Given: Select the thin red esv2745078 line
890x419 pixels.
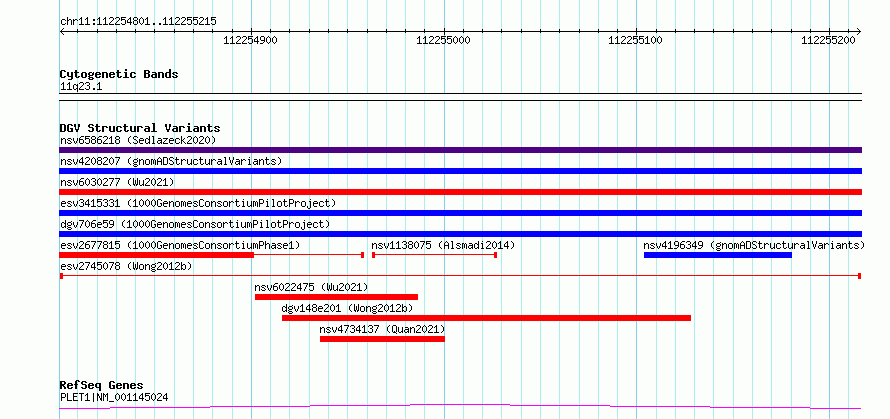Looking at the screenshot, I should [x=460, y=276].
